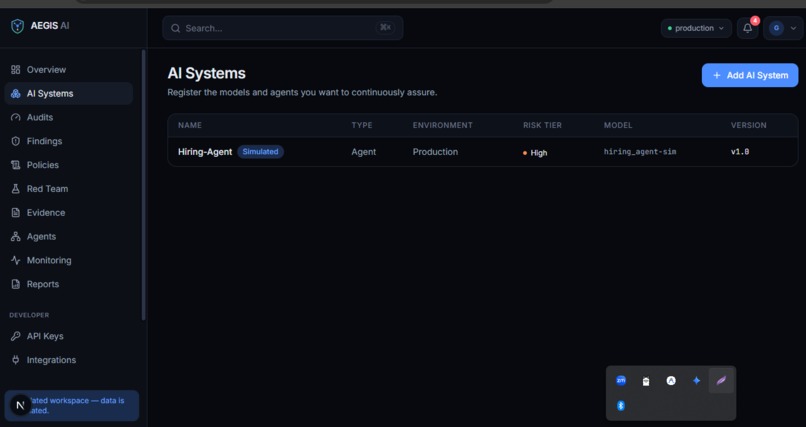Click the simulated workspace notice banner
The image size is (806, 427).
click(72, 405)
